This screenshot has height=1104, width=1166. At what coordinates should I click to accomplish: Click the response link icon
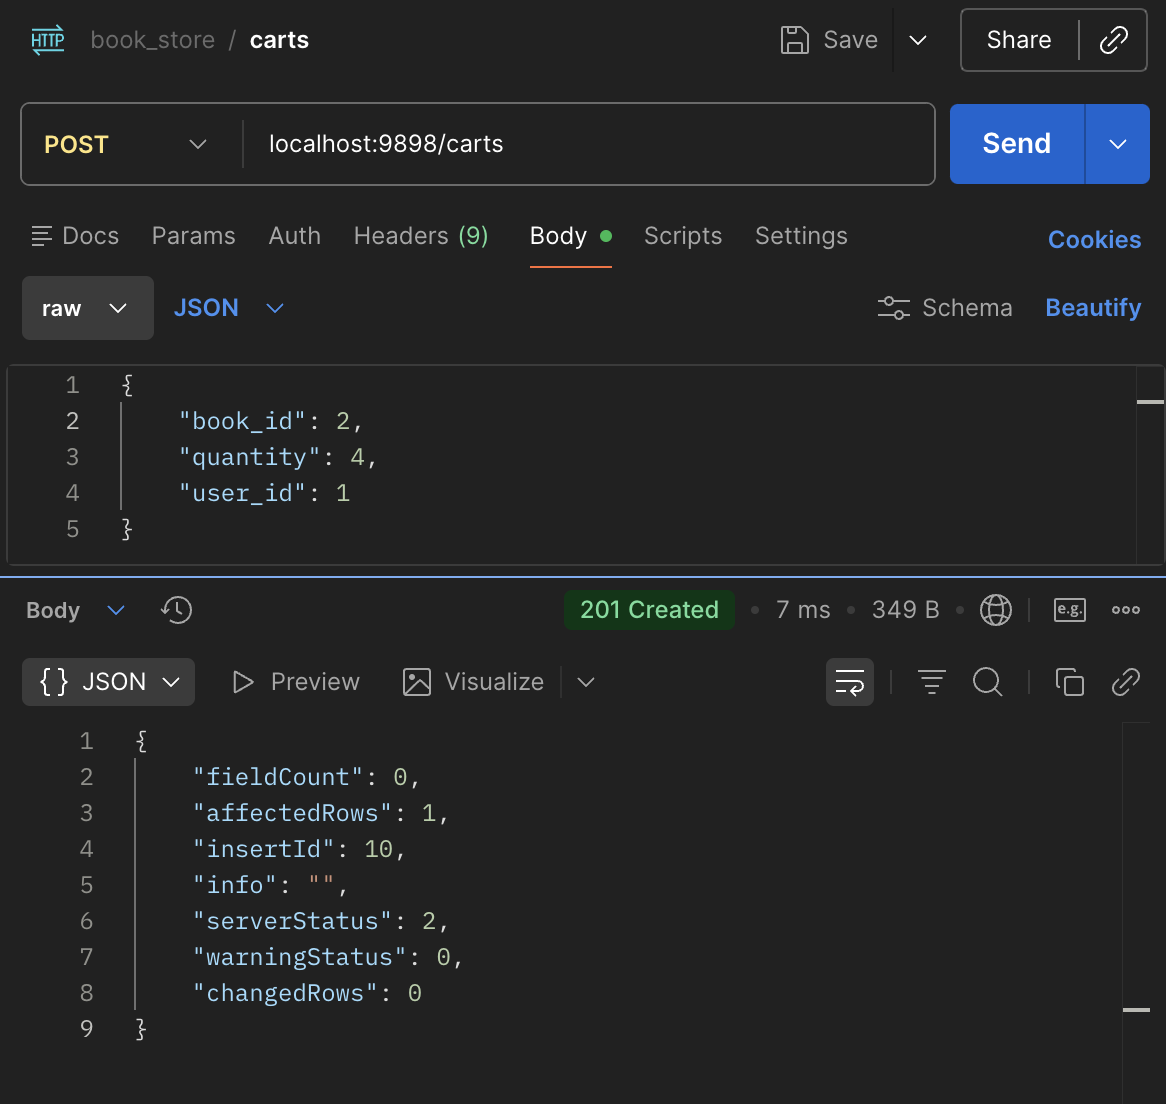[x=1126, y=682]
